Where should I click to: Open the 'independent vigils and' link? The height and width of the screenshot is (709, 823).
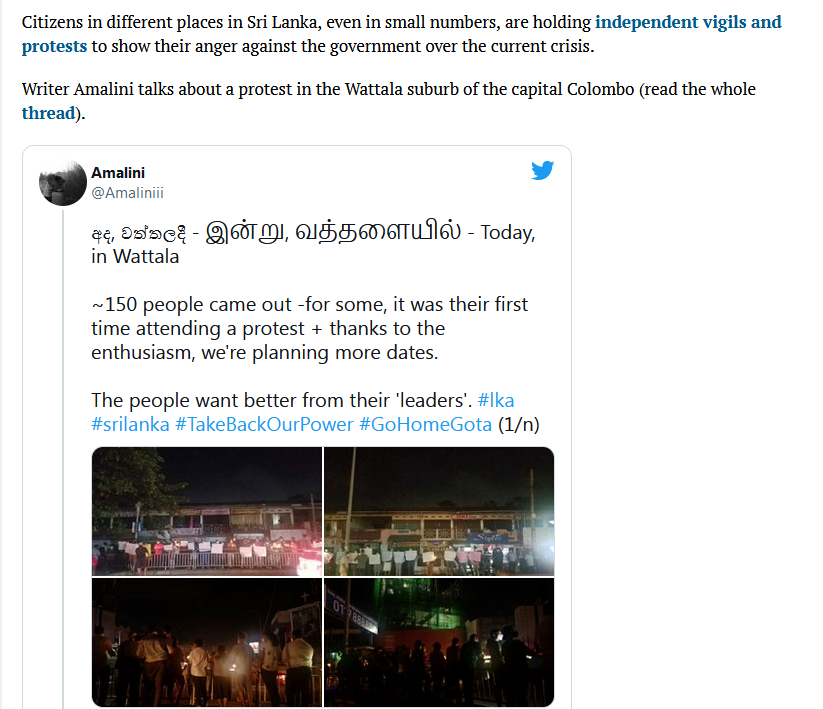point(688,22)
